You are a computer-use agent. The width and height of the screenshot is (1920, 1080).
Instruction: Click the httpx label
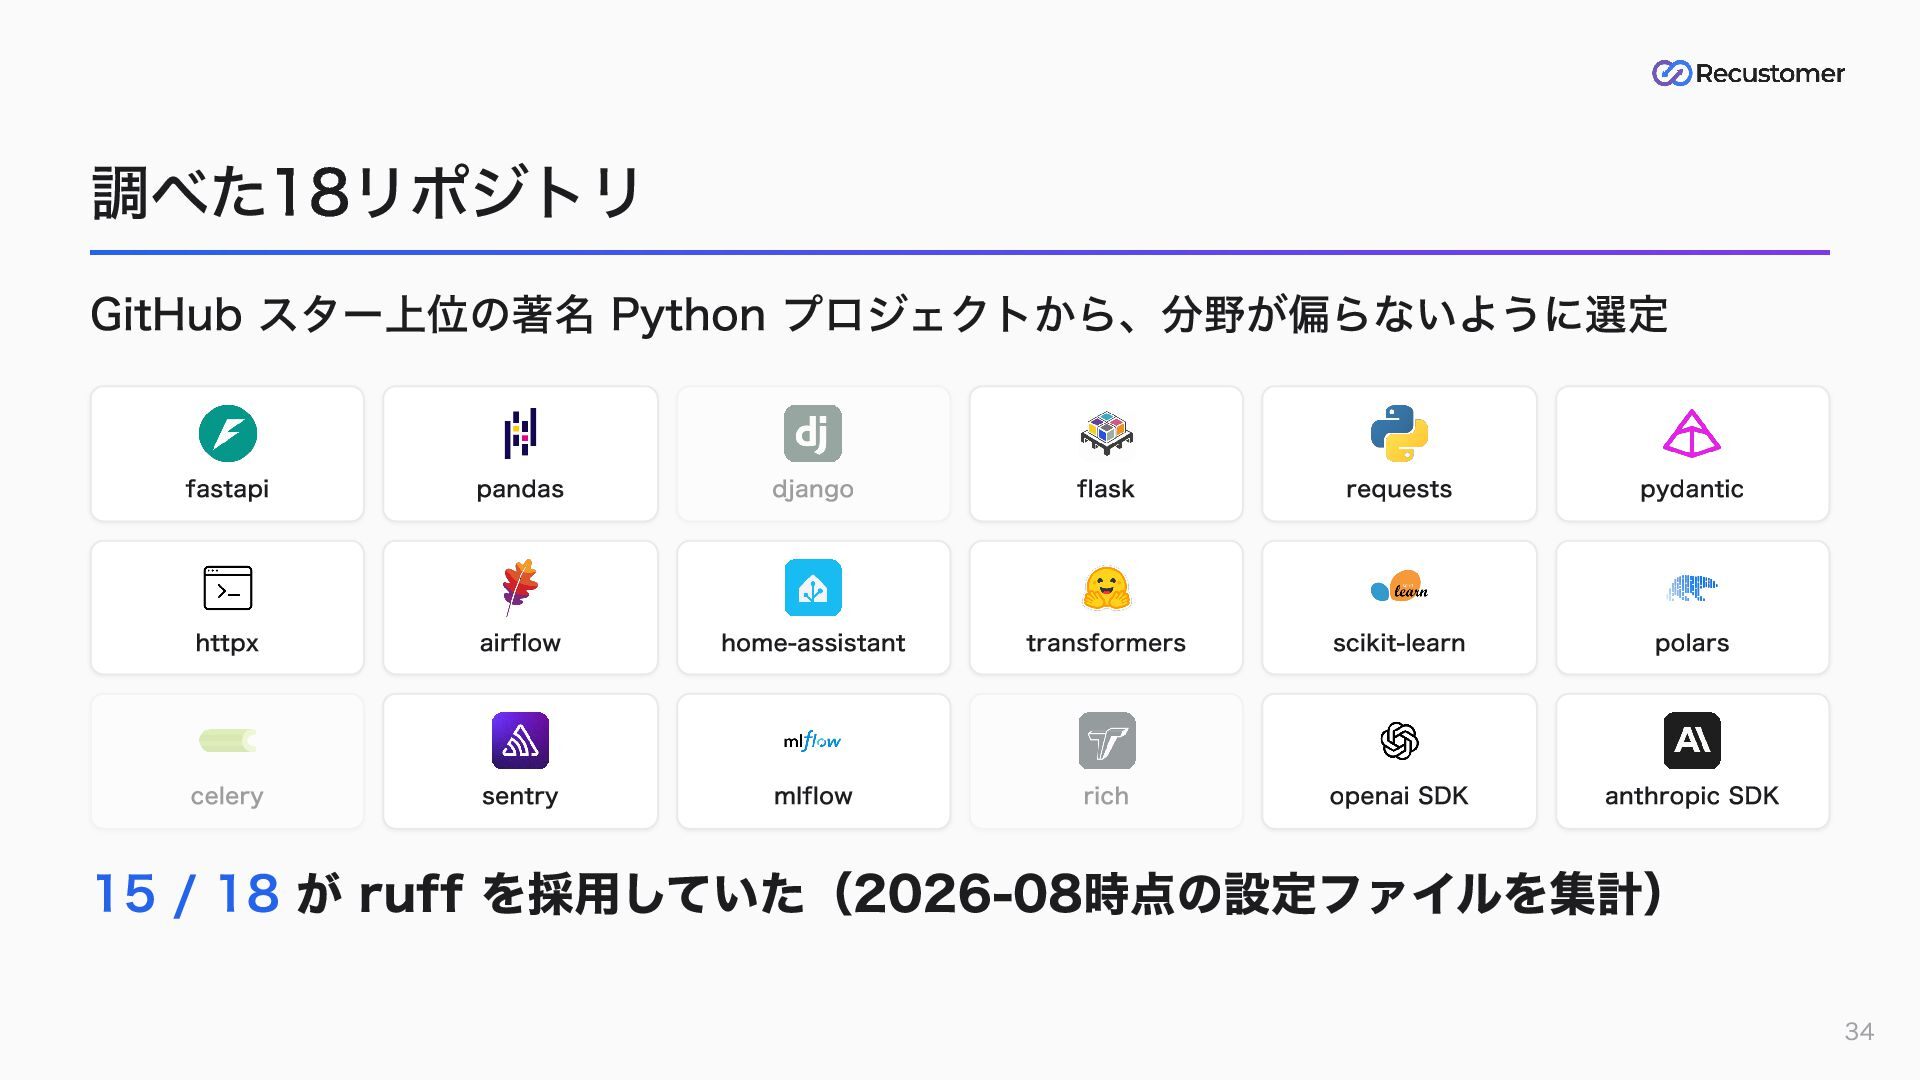pyautogui.click(x=227, y=643)
